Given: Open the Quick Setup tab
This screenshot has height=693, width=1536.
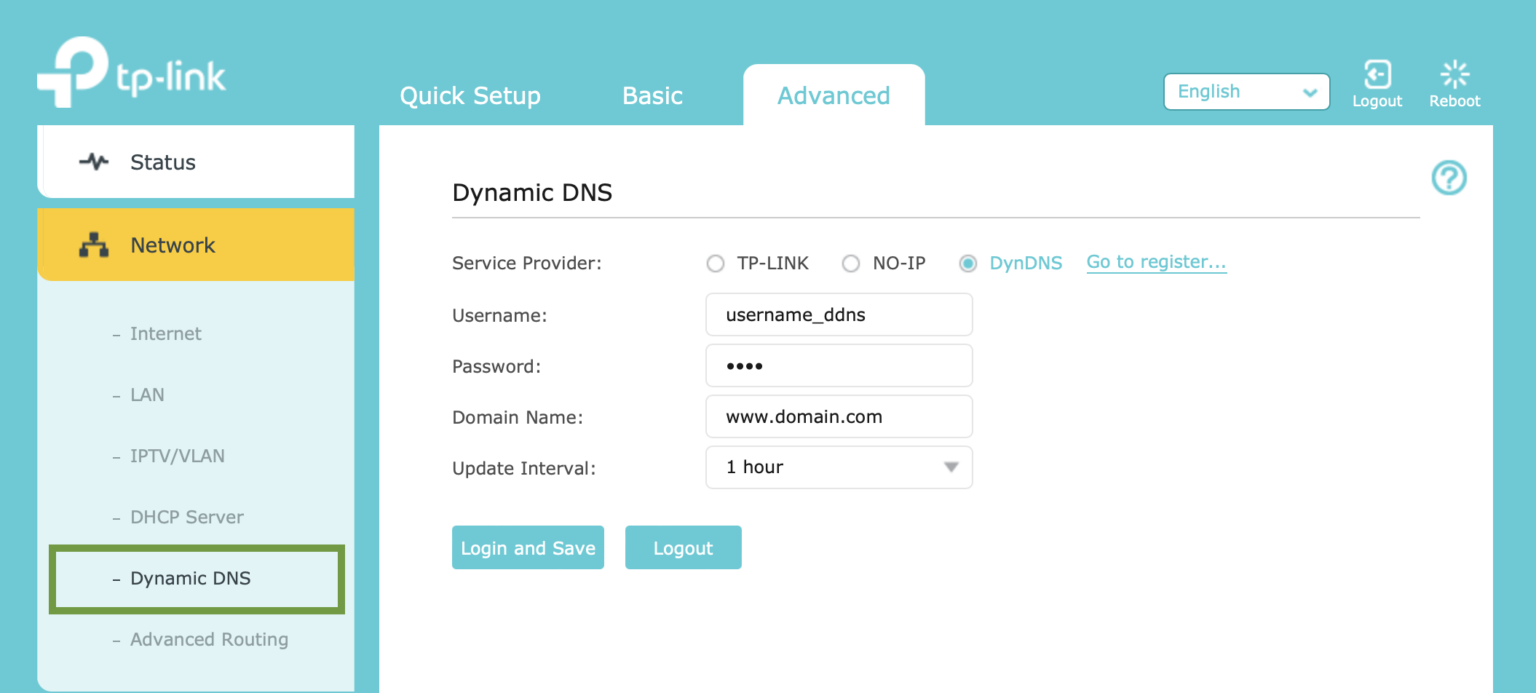Looking at the screenshot, I should (470, 95).
